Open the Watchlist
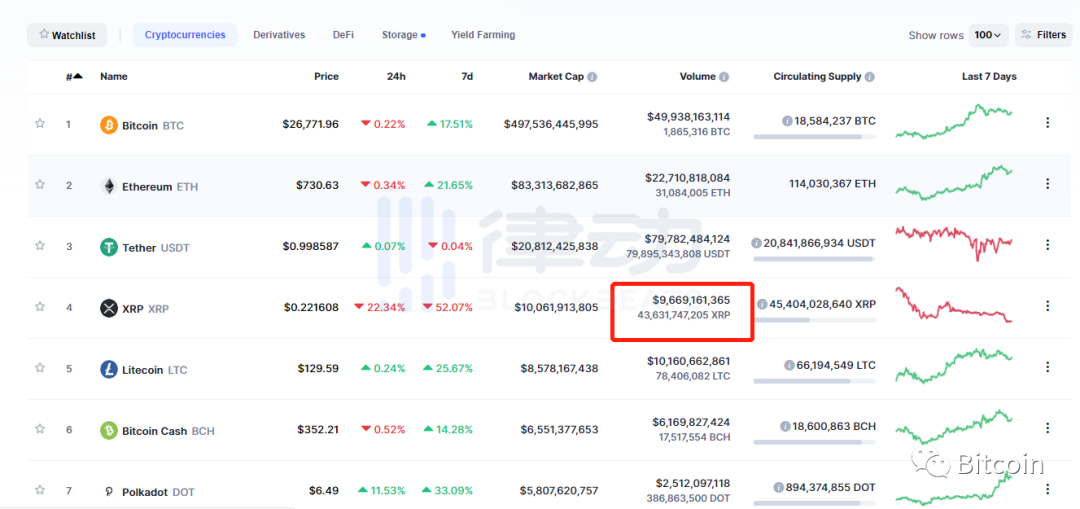This screenshot has height=509, width=1080. (x=68, y=35)
